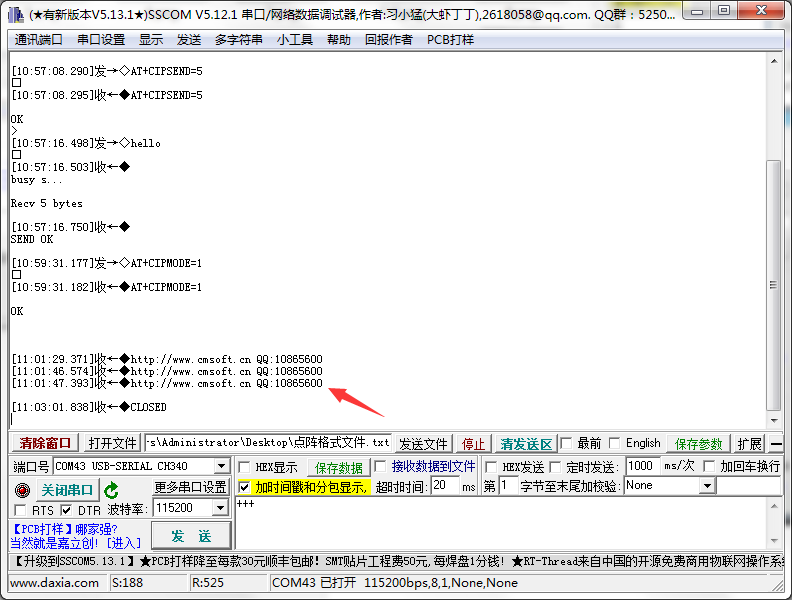Viewport: 792px width, 600px height.
Task: Enable 定时发送 checkbox
Action: pyautogui.click(x=555, y=467)
